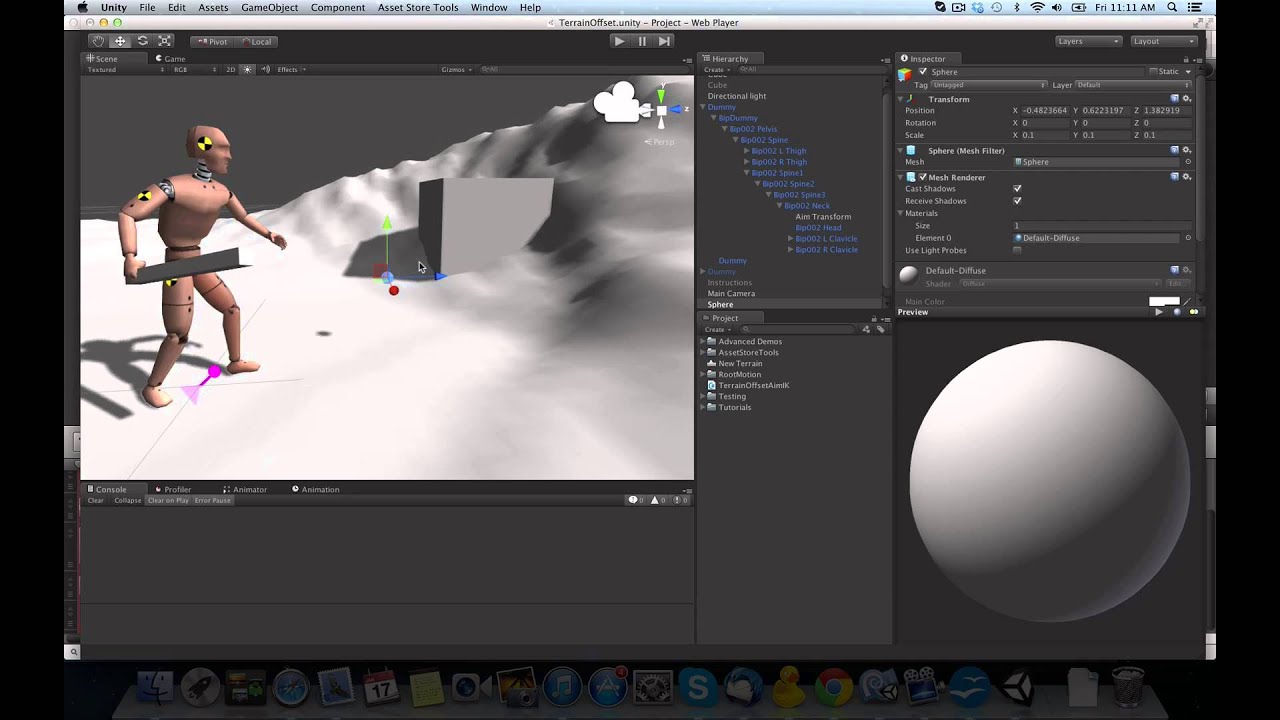The width and height of the screenshot is (1280, 720).
Task: Click the Position X input field
Action: [x=1045, y=110]
